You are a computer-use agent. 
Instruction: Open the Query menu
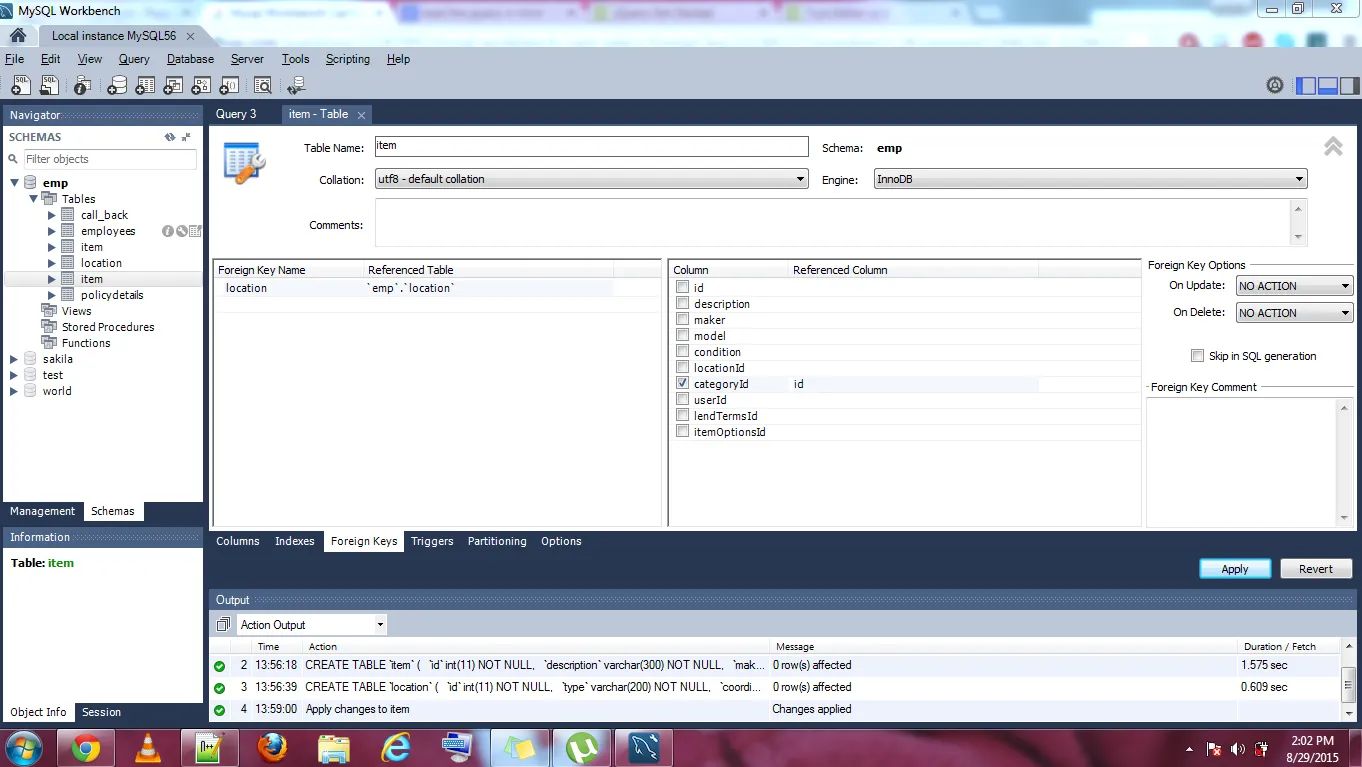coord(134,59)
